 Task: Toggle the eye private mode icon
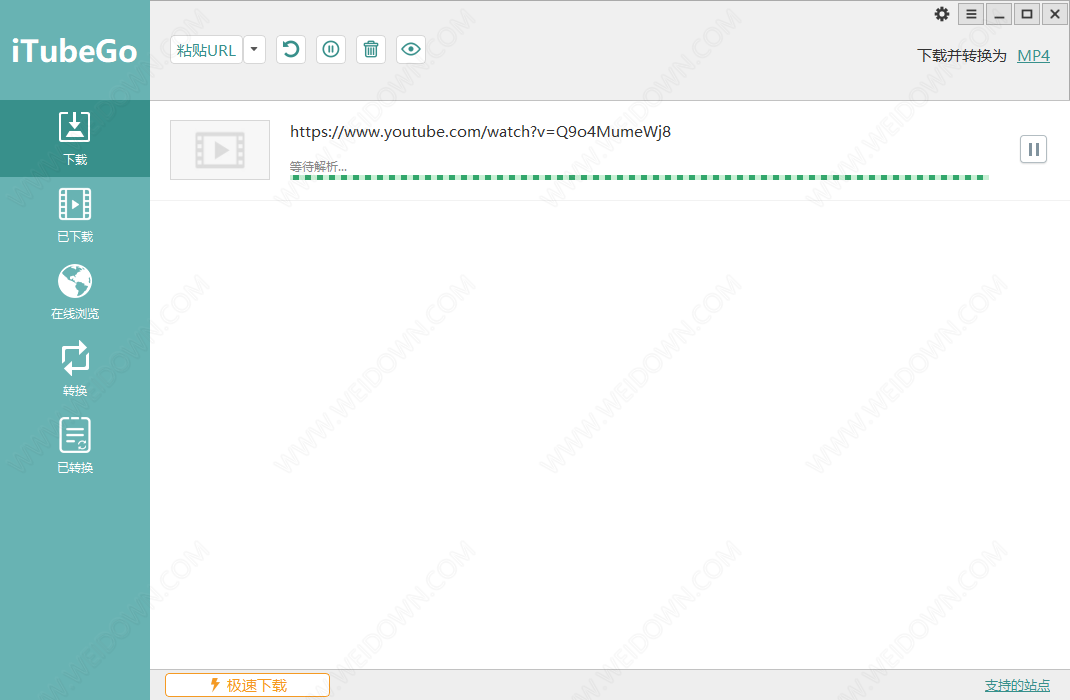(x=411, y=50)
